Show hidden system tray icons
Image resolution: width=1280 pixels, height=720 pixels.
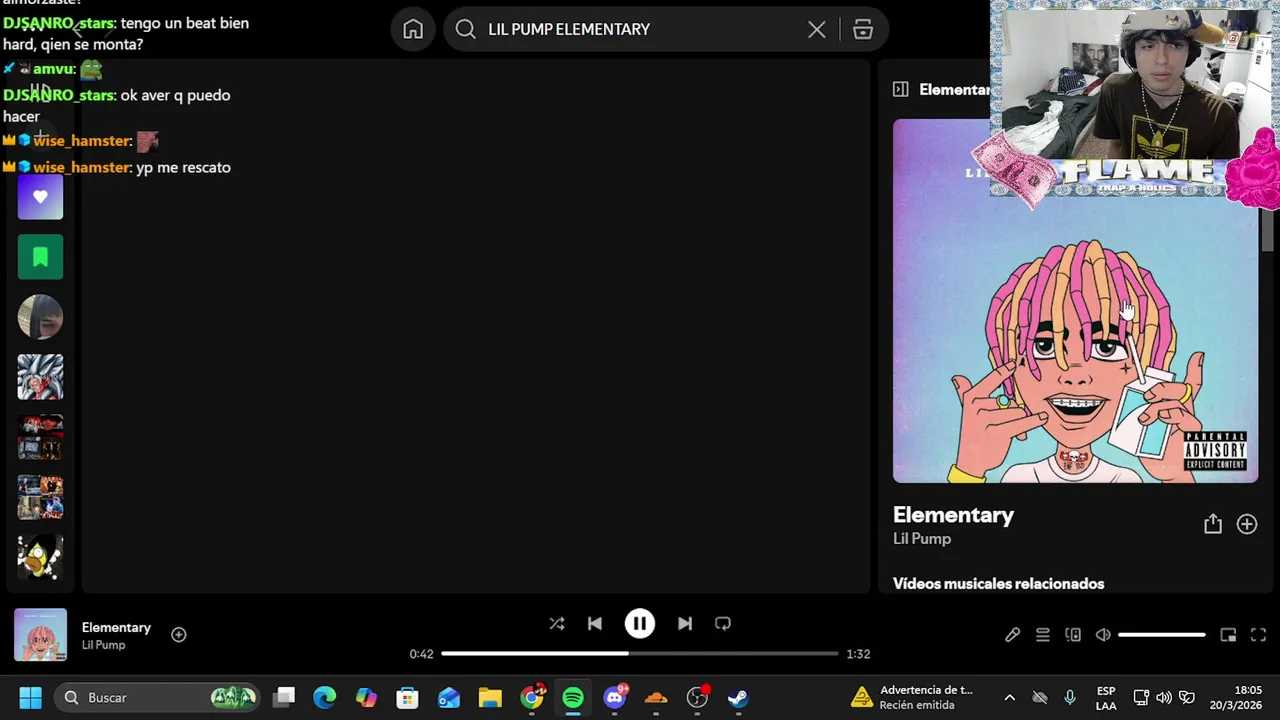(1009, 698)
